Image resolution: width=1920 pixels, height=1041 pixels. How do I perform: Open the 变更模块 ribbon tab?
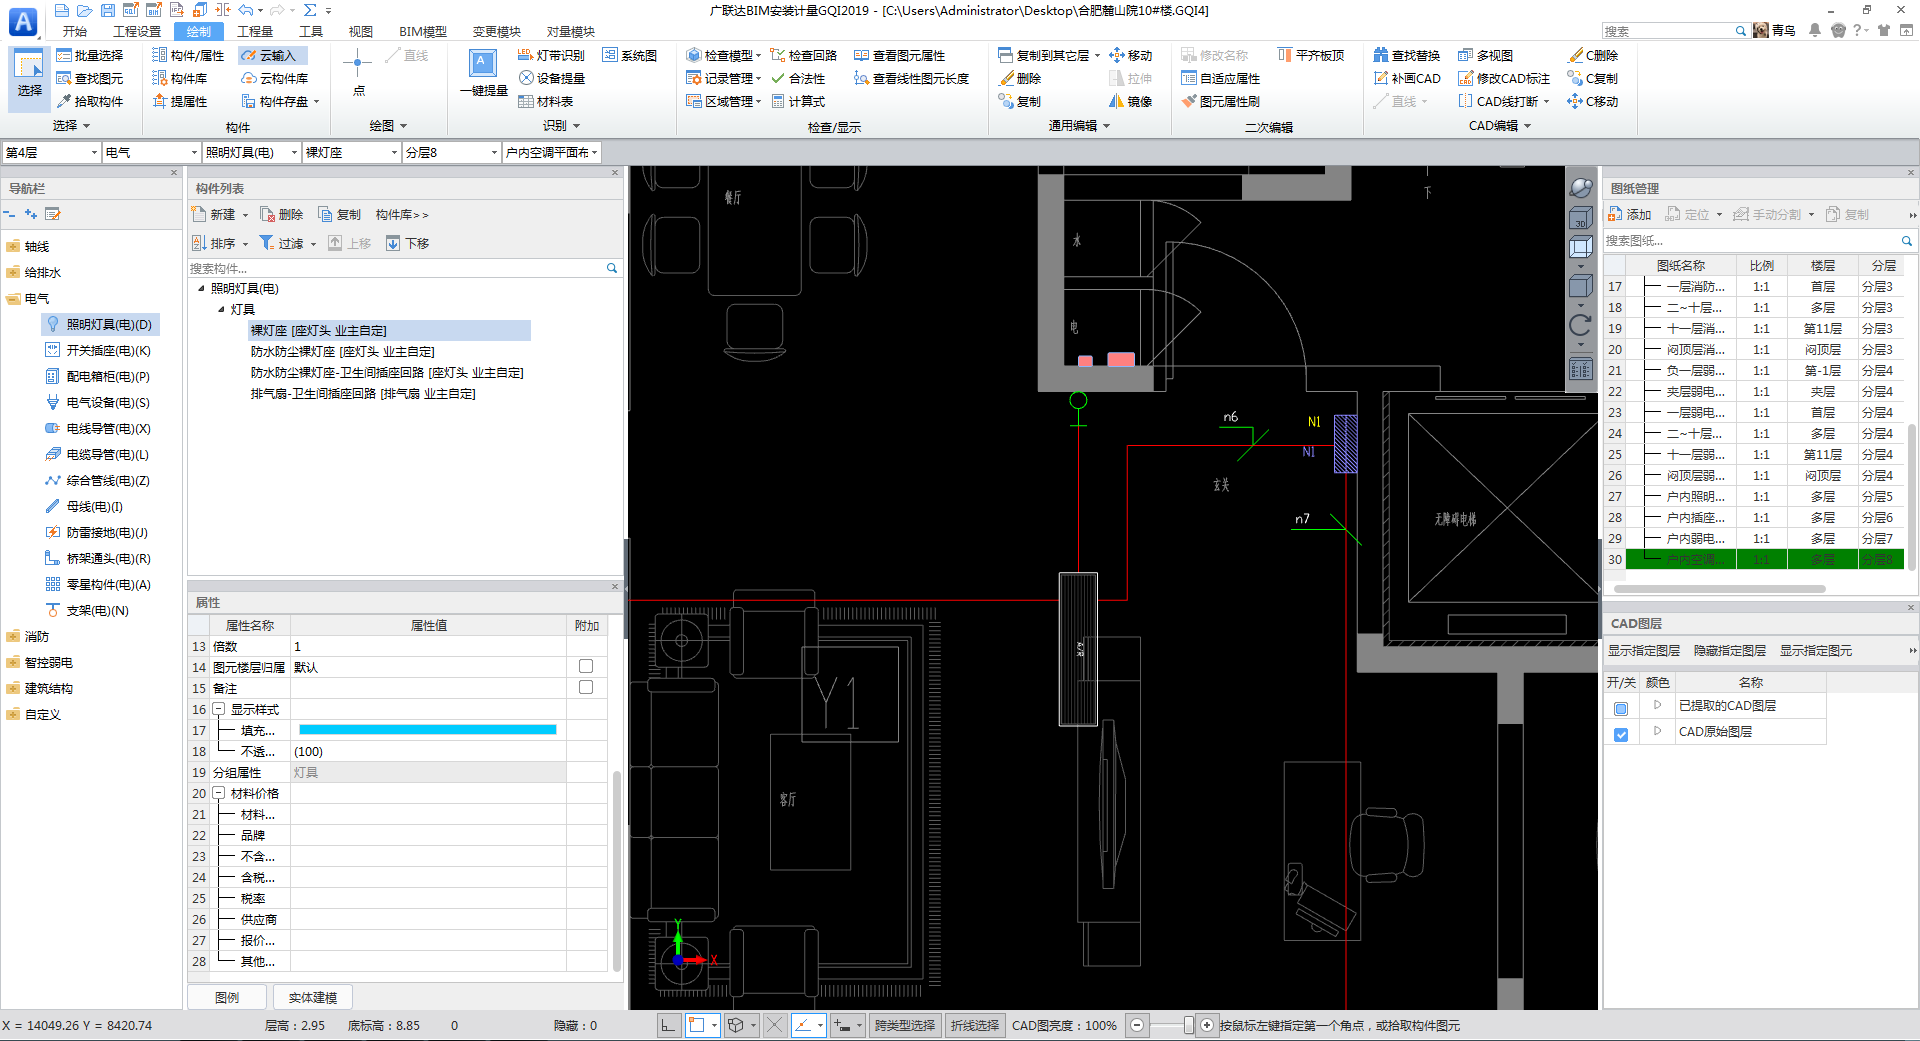(x=497, y=31)
